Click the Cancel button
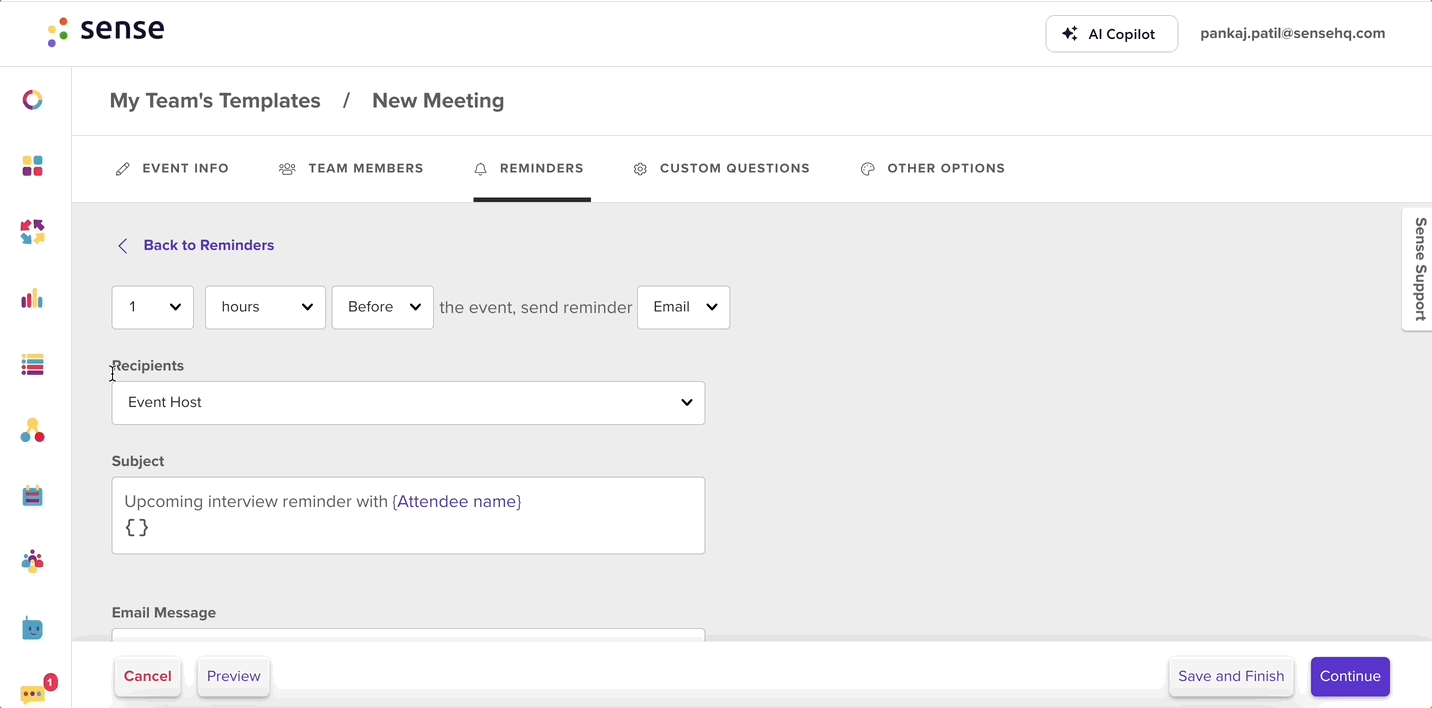This screenshot has width=1432, height=708. pos(148,676)
